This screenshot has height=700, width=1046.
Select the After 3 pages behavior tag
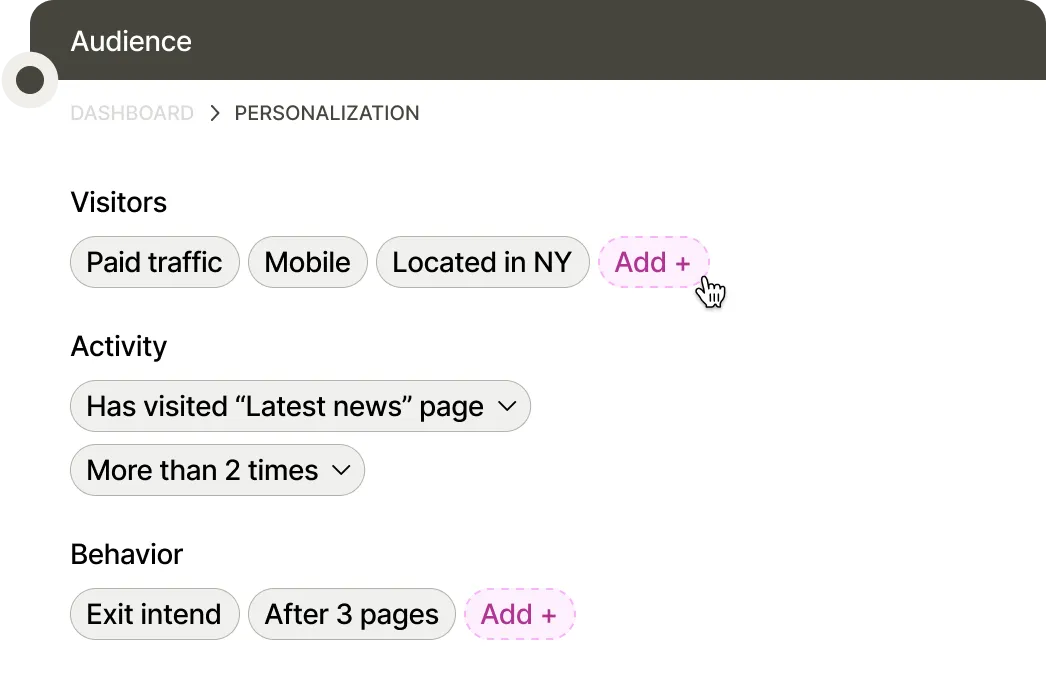pos(351,614)
